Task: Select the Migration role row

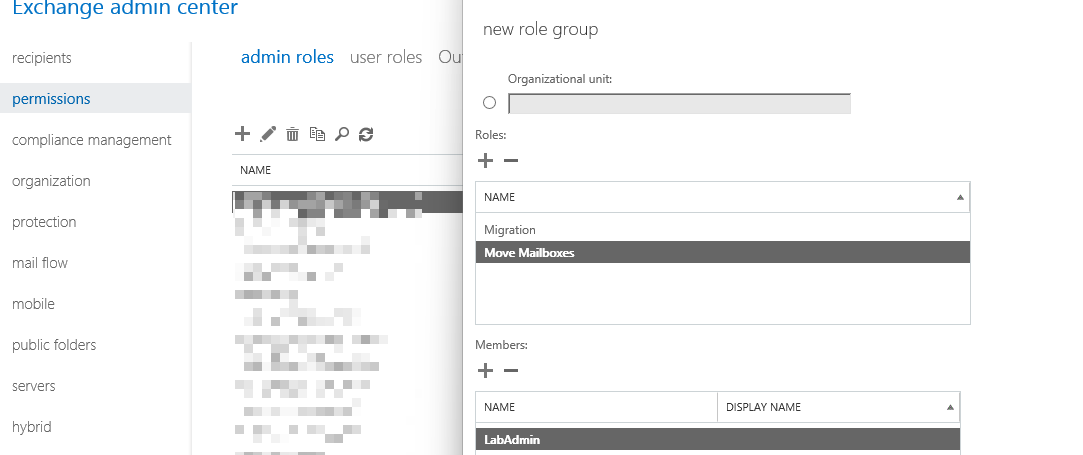Action: click(x=722, y=230)
